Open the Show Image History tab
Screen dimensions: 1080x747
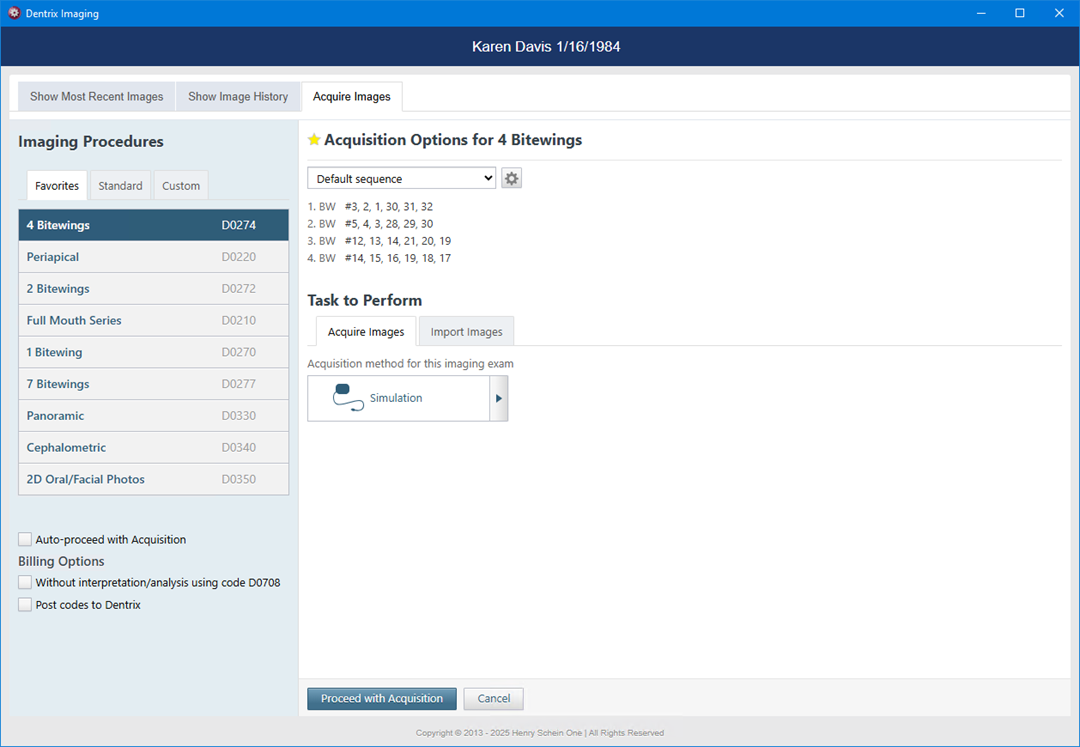(x=238, y=96)
